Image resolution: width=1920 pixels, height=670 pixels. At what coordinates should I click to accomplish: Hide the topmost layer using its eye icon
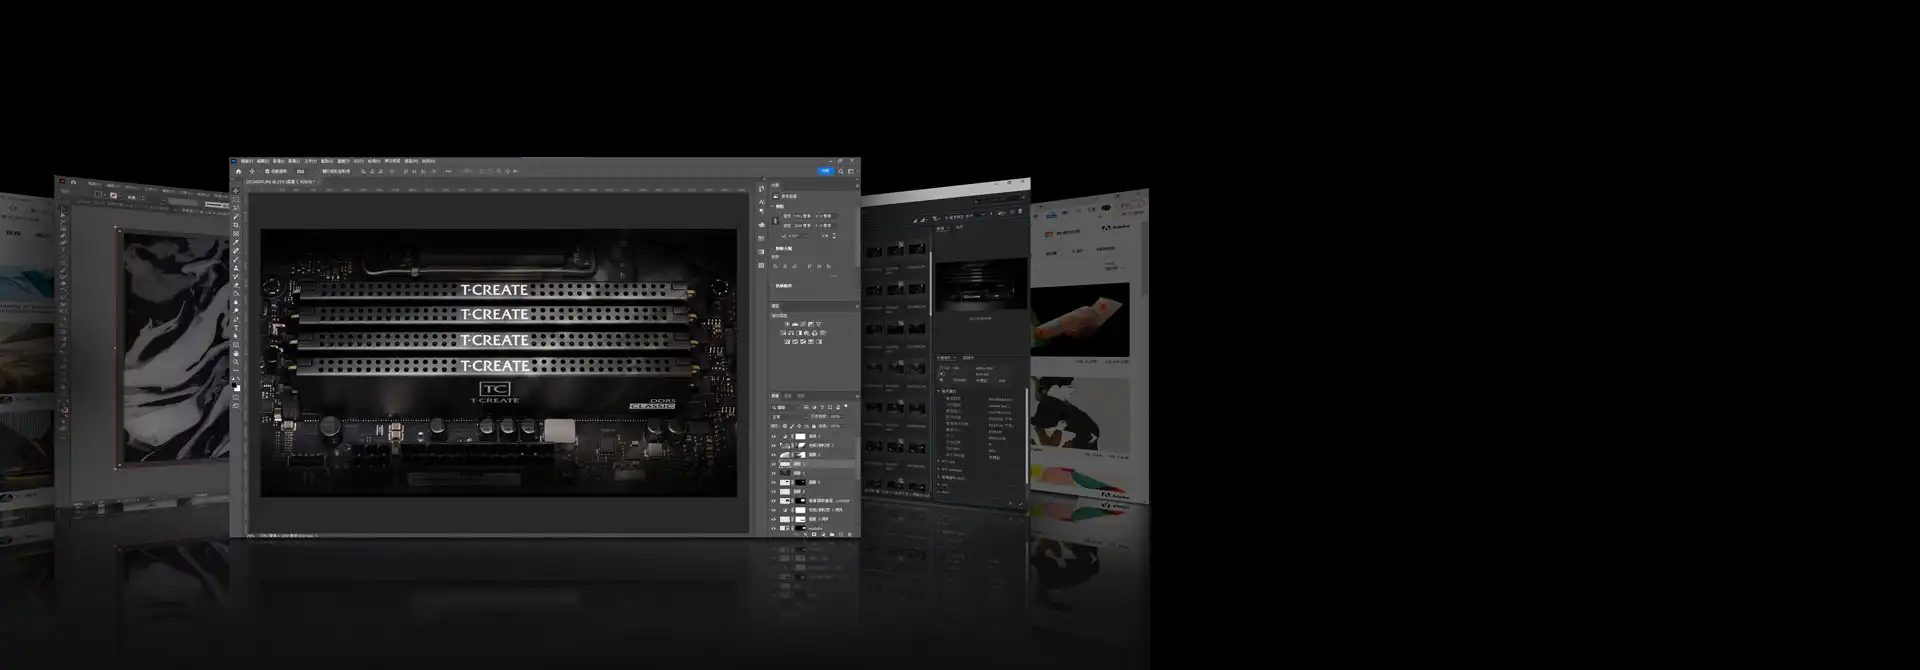773,436
